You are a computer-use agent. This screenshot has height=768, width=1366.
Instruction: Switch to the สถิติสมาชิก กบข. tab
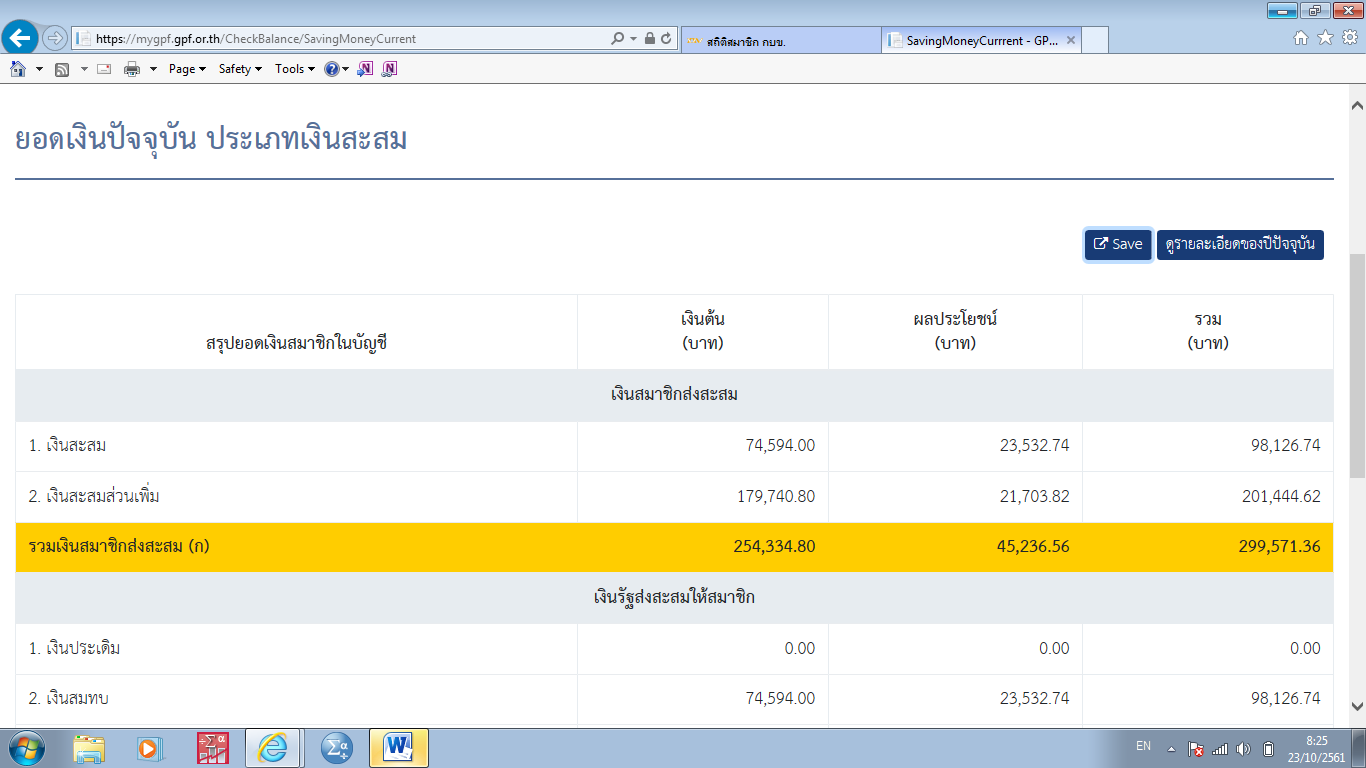pyautogui.click(x=780, y=40)
